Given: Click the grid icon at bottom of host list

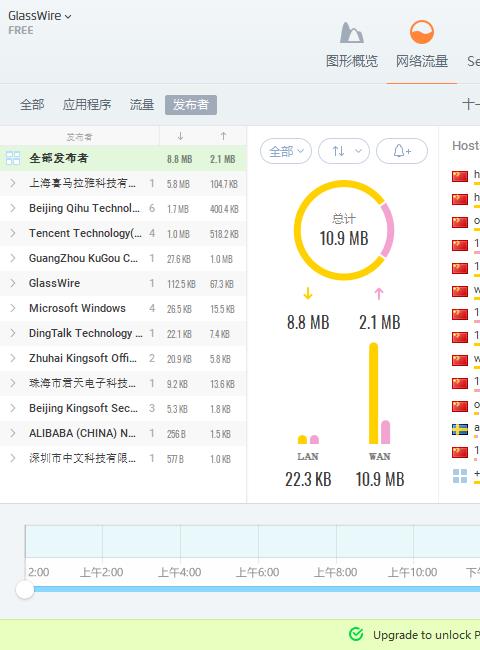Looking at the screenshot, I should click(460, 476).
